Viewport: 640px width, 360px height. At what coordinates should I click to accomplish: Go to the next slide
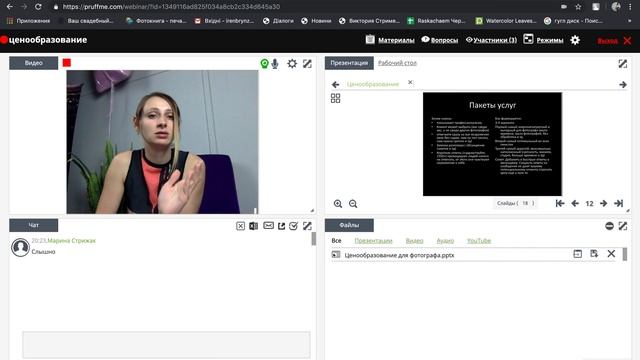pos(603,203)
